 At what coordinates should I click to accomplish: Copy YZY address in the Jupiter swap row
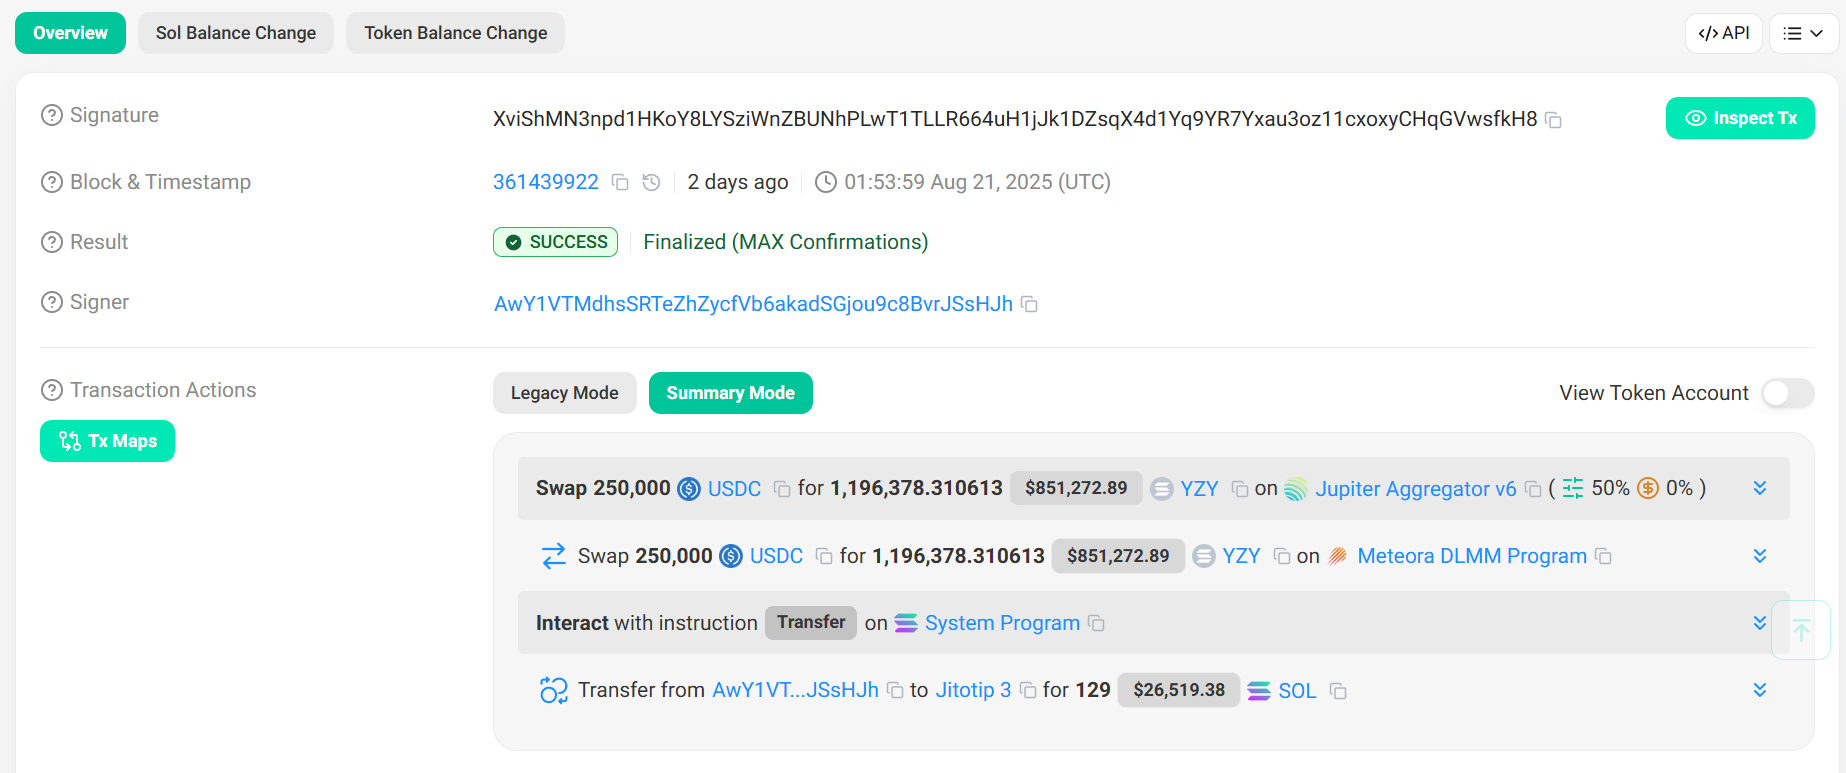pyautogui.click(x=1240, y=489)
